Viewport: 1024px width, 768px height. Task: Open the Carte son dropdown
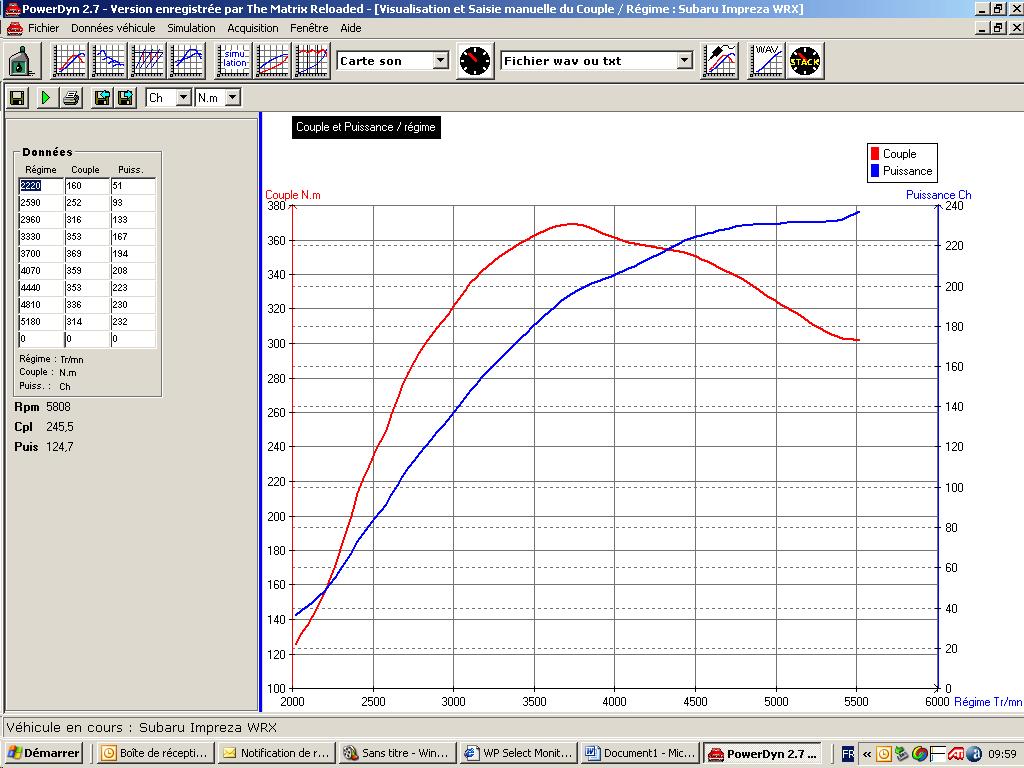(x=441, y=61)
